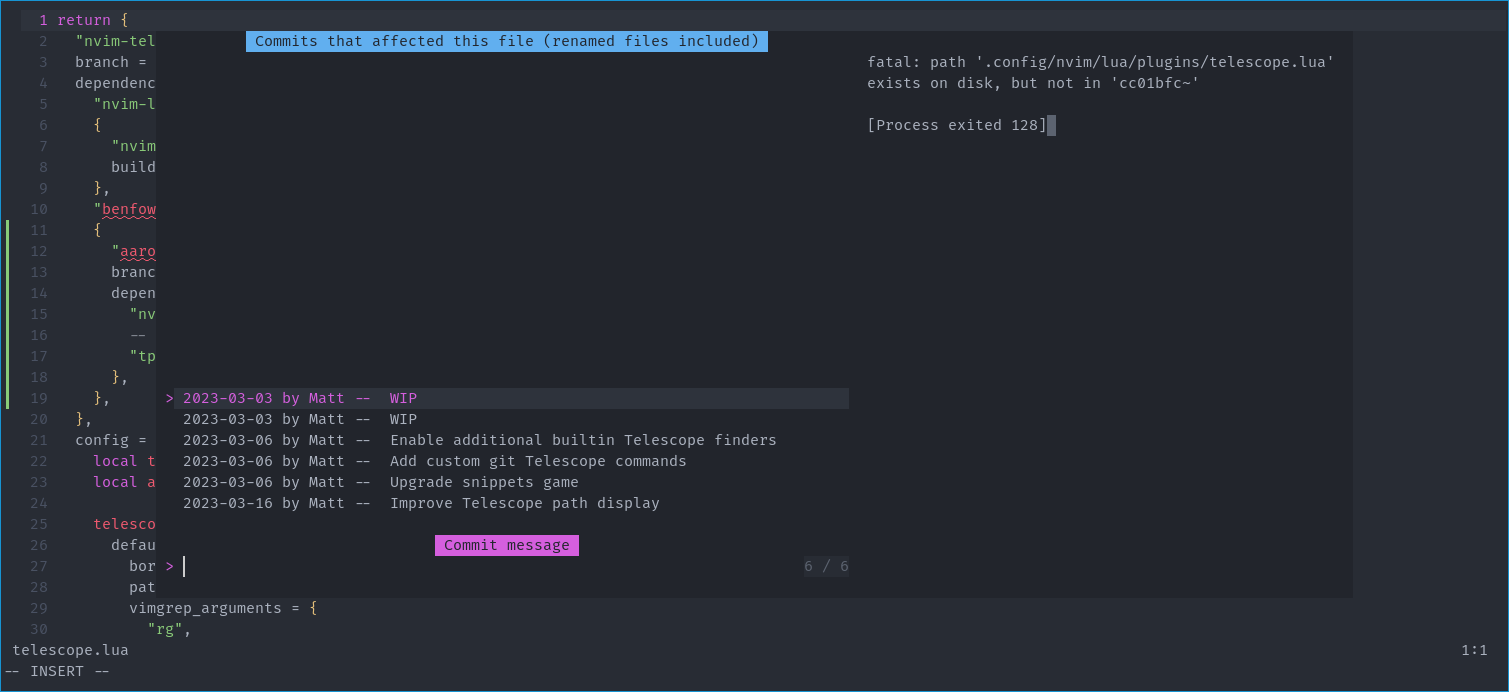The image size is (1509, 692).
Task: Click 'exists on disk, but not in' line
Action: coord(1033,83)
